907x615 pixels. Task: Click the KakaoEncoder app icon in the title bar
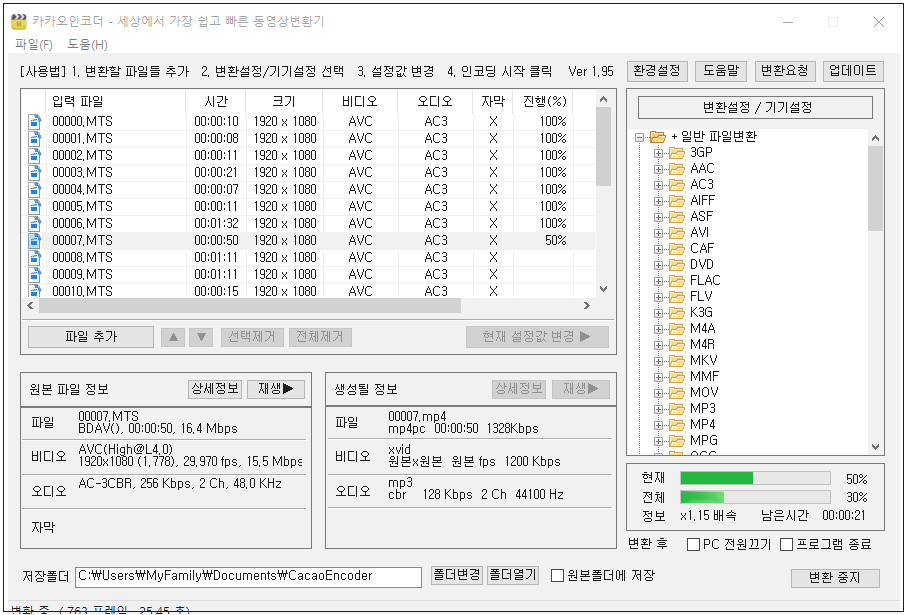[x=19, y=22]
